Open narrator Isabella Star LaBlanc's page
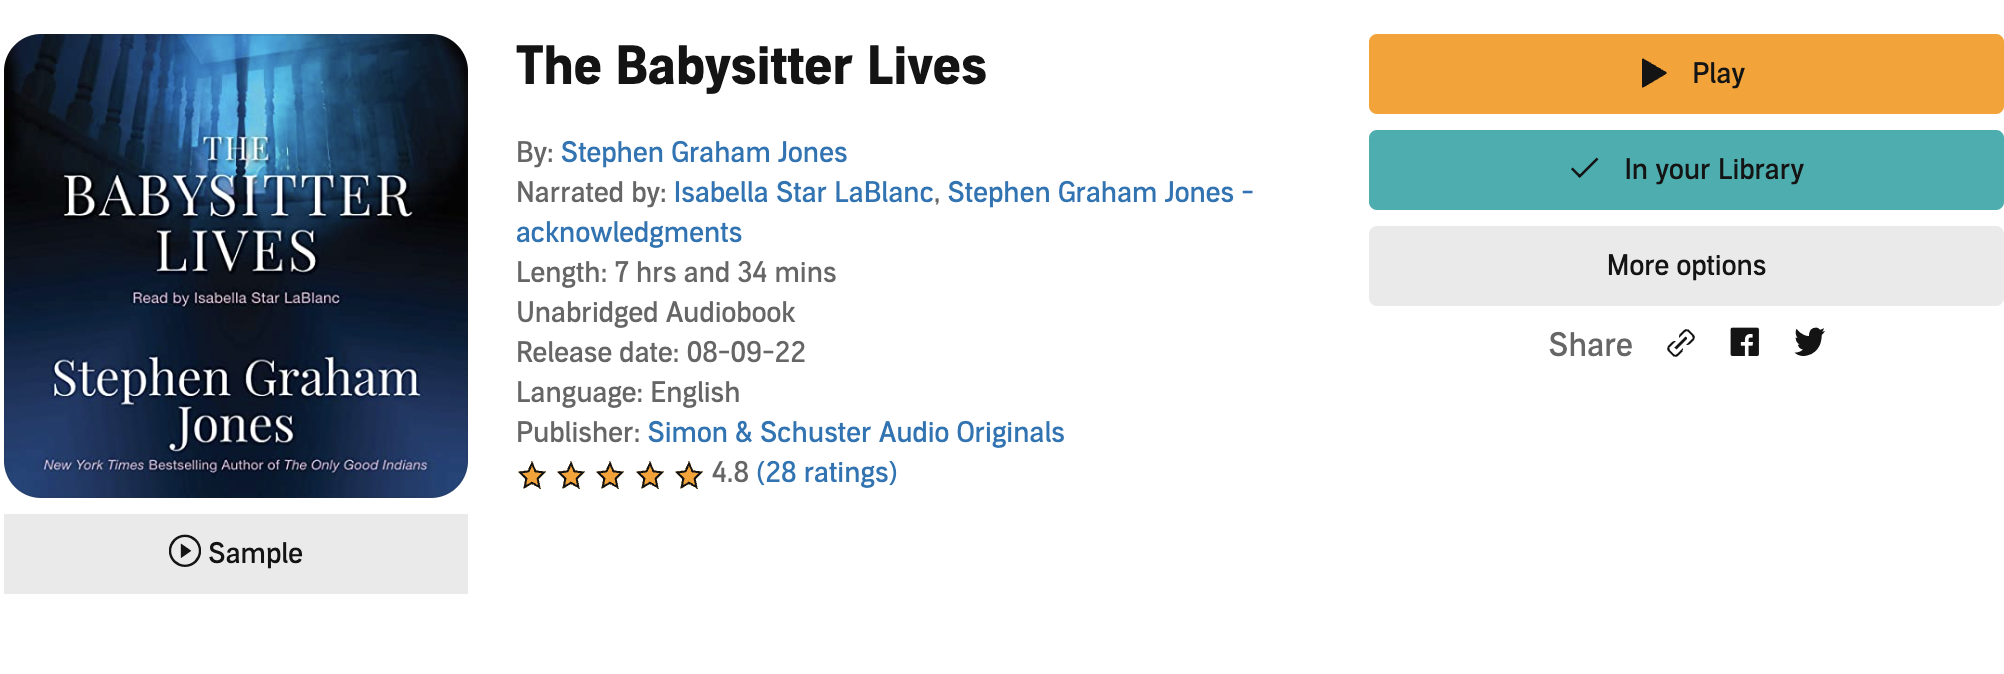 coord(803,192)
